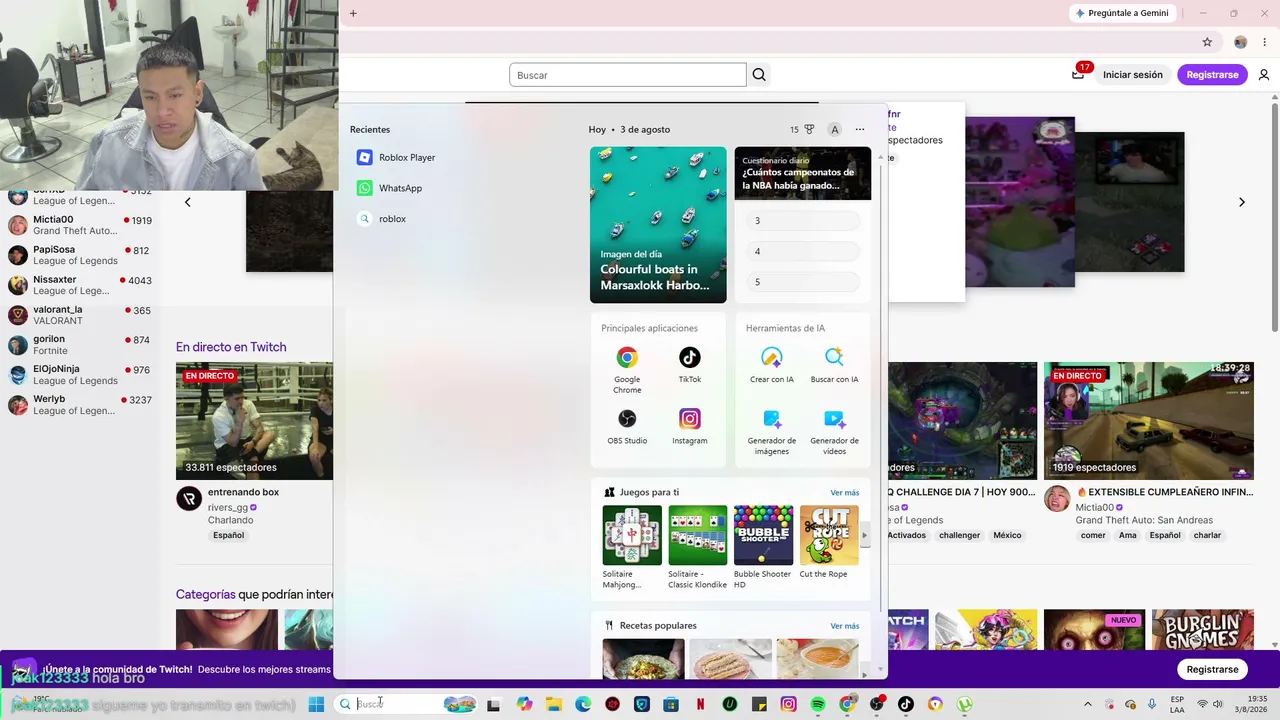Expand the system tray hidden icons chevron
The image size is (1280, 720).
pos(1088,704)
